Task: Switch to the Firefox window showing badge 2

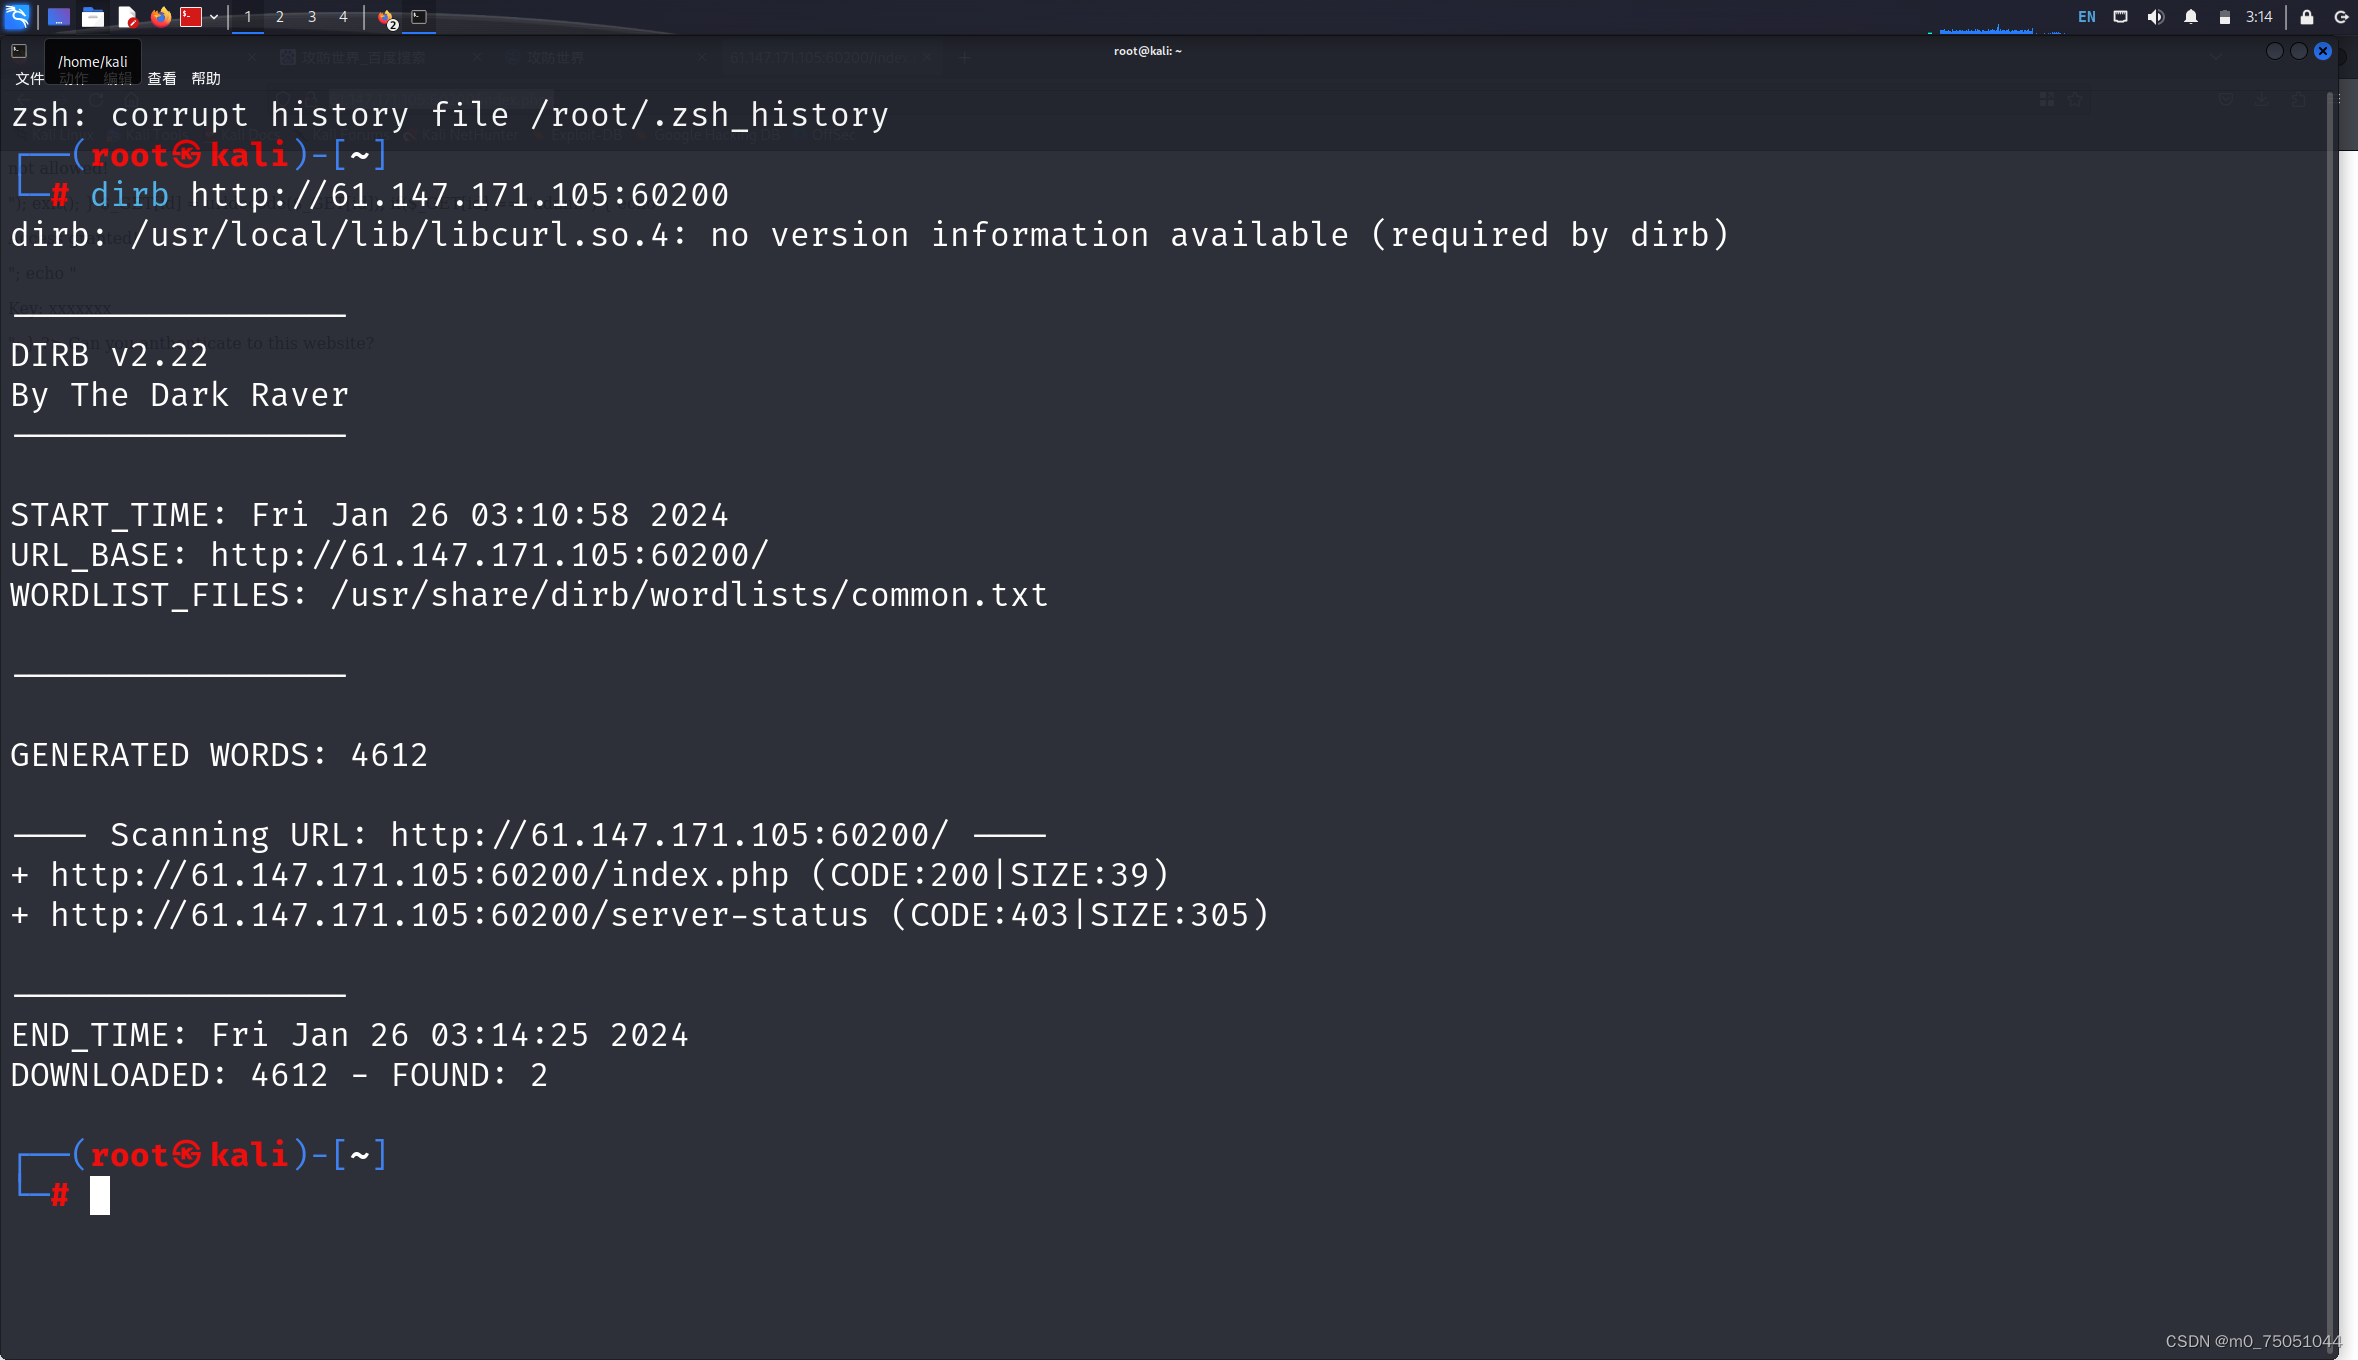Action: tap(384, 17)
